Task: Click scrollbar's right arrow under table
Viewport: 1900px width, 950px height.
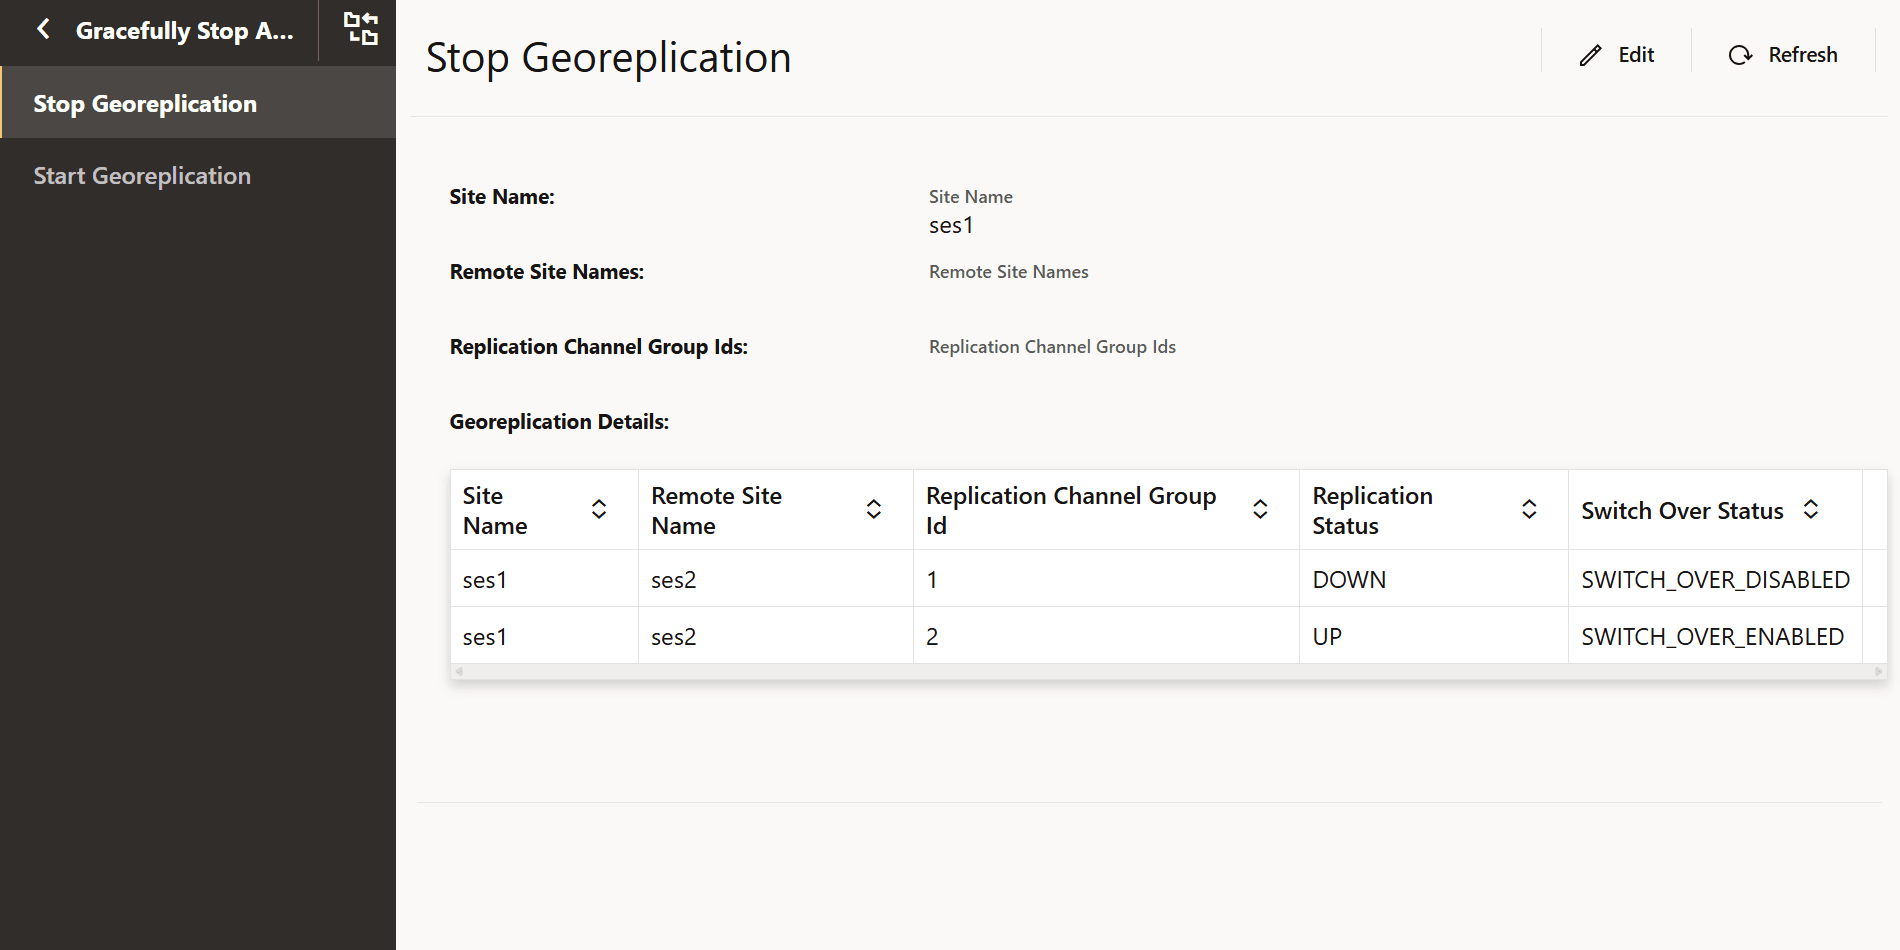Action: click(1879, 671)
